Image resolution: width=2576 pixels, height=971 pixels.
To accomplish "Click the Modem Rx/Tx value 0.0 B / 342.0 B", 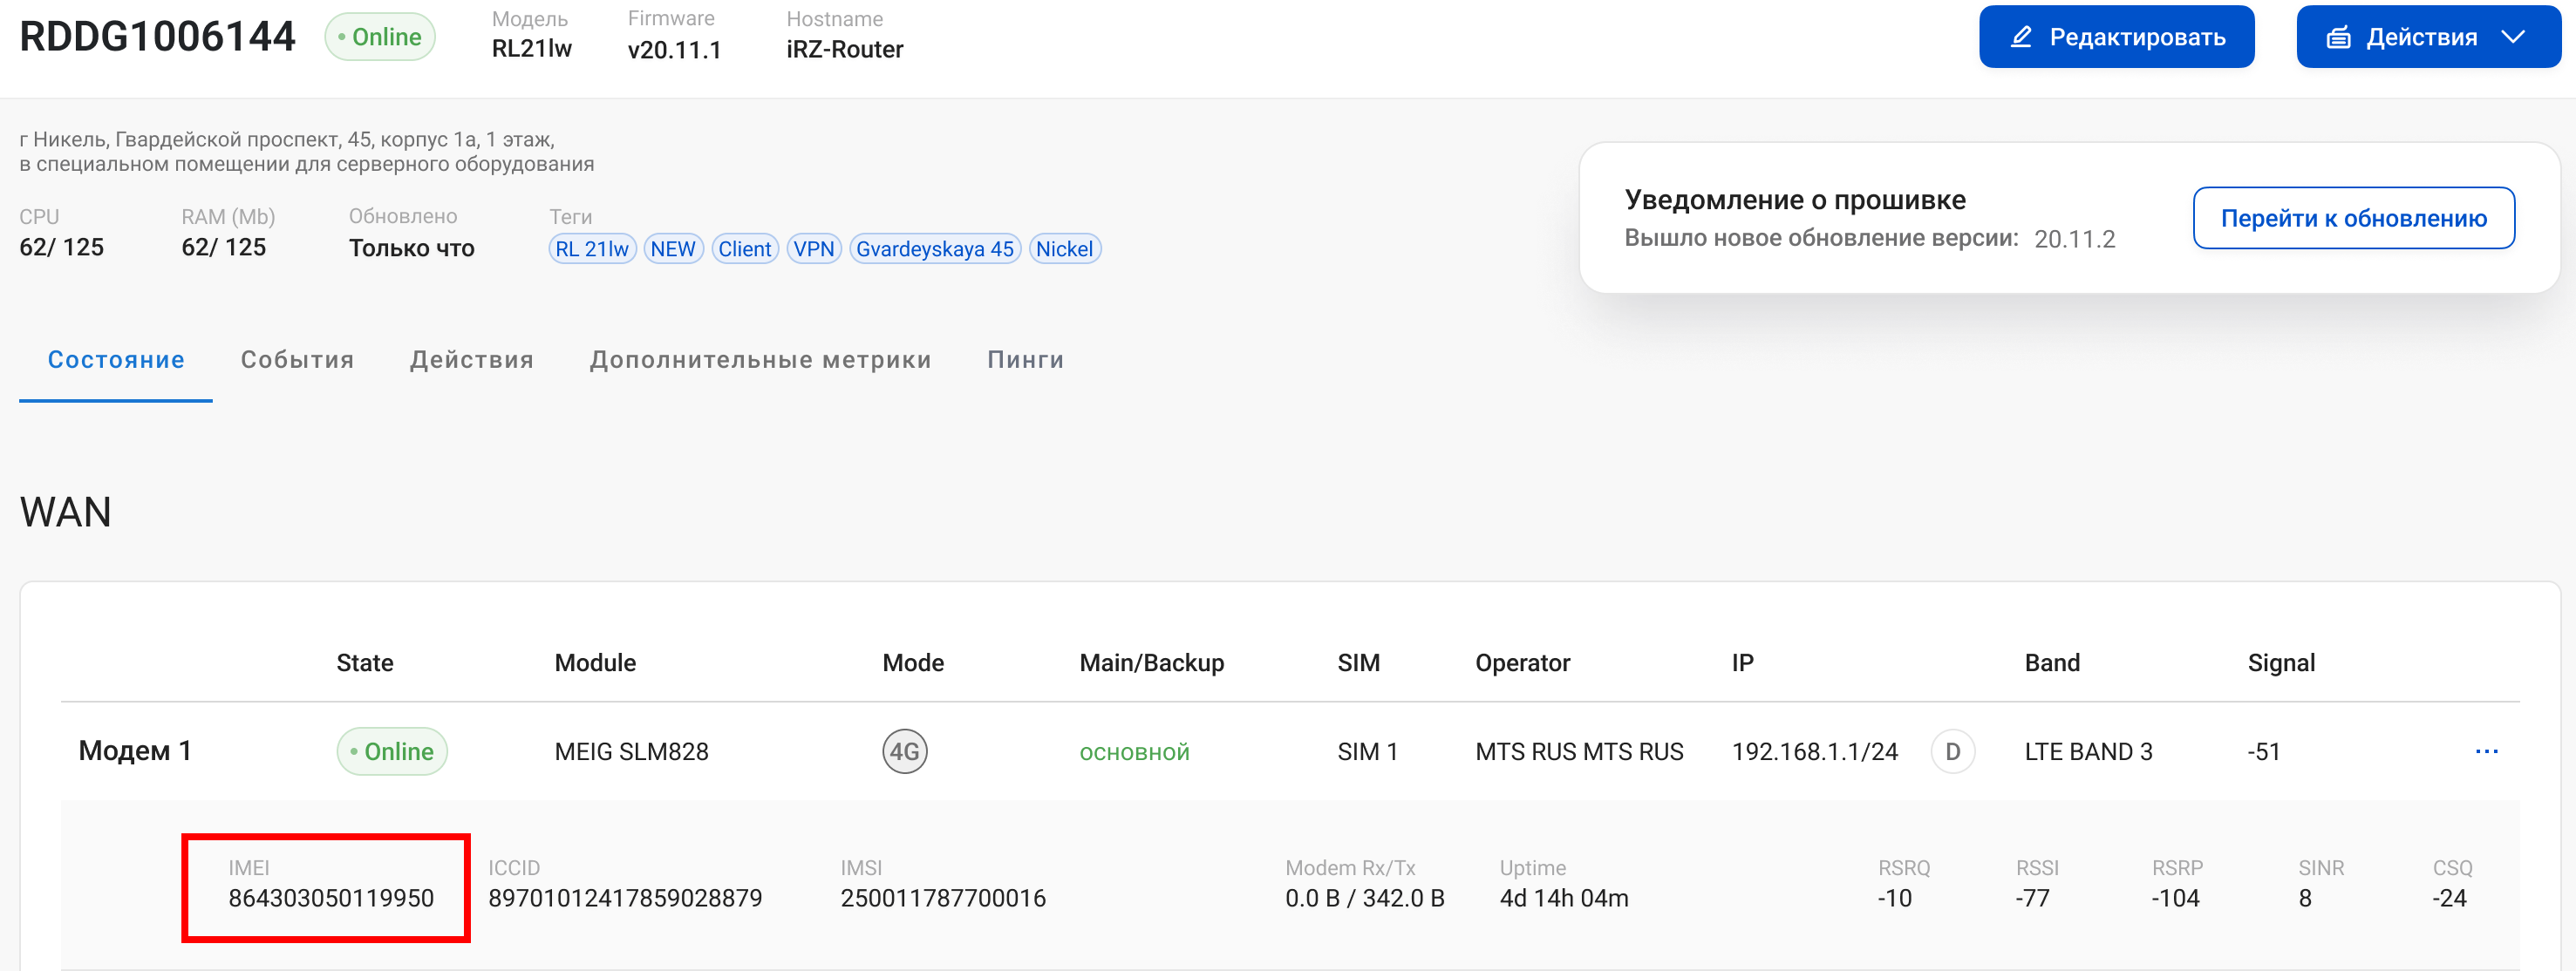I will [x=1364, y=898].
